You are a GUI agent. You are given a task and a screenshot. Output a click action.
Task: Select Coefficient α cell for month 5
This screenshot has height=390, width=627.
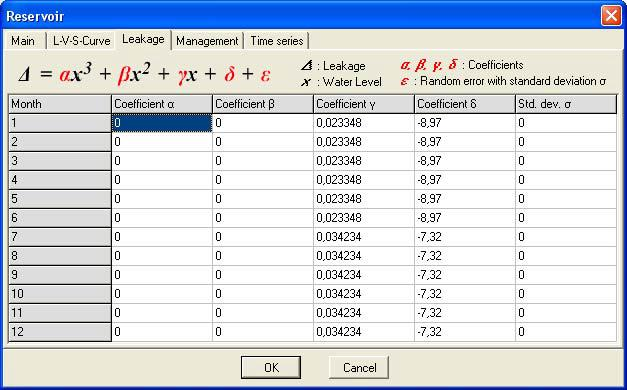tap(162, 199)
